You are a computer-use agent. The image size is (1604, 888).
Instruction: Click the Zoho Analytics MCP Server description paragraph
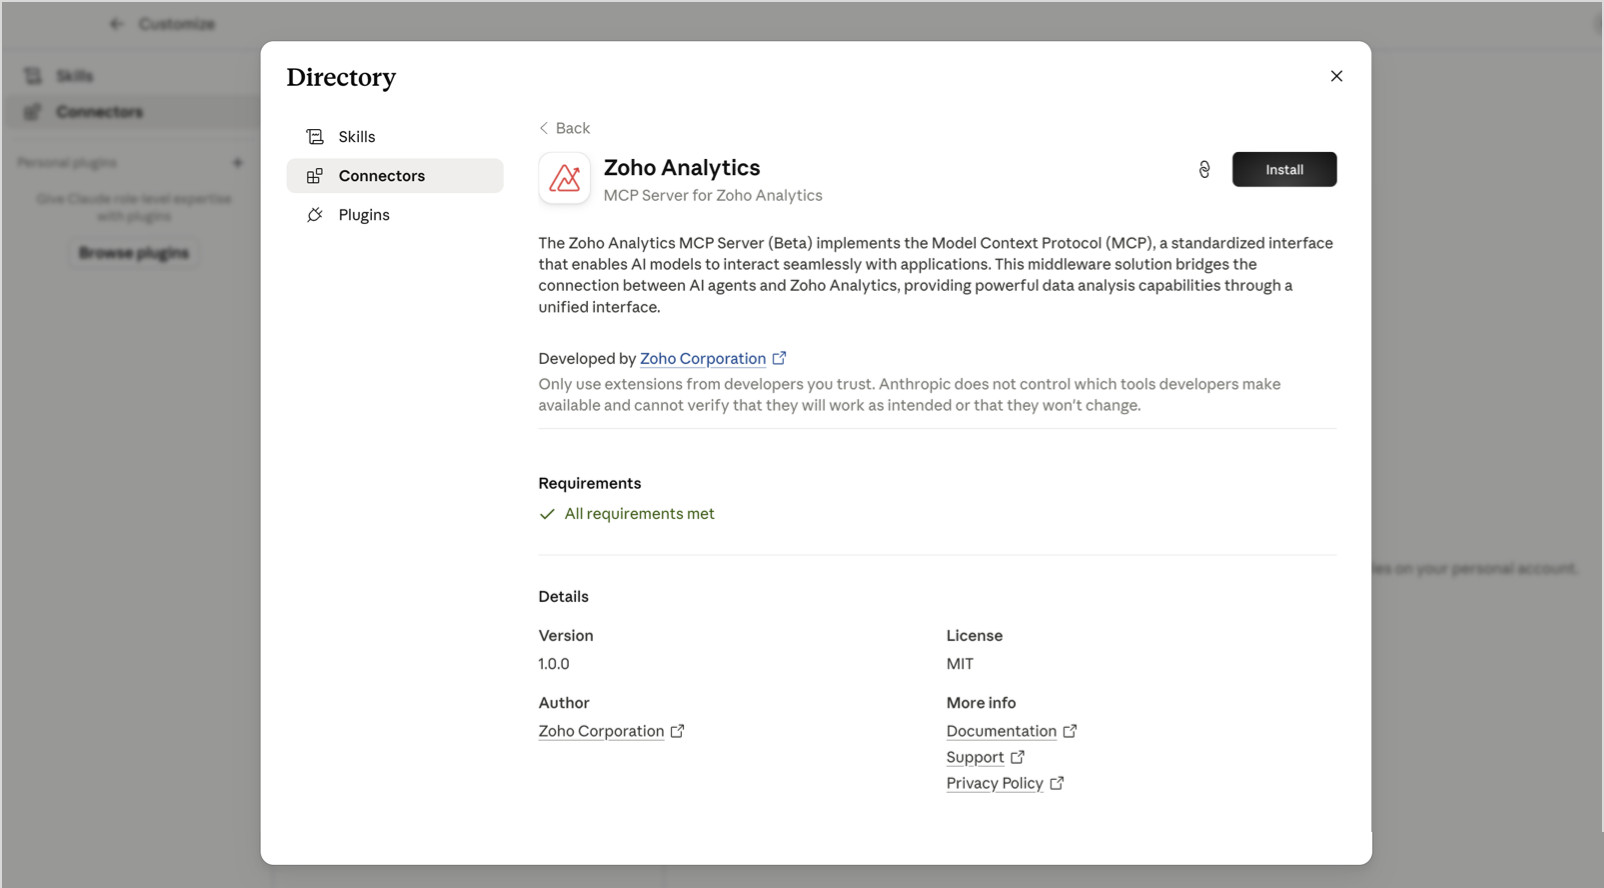pos(936,275)
